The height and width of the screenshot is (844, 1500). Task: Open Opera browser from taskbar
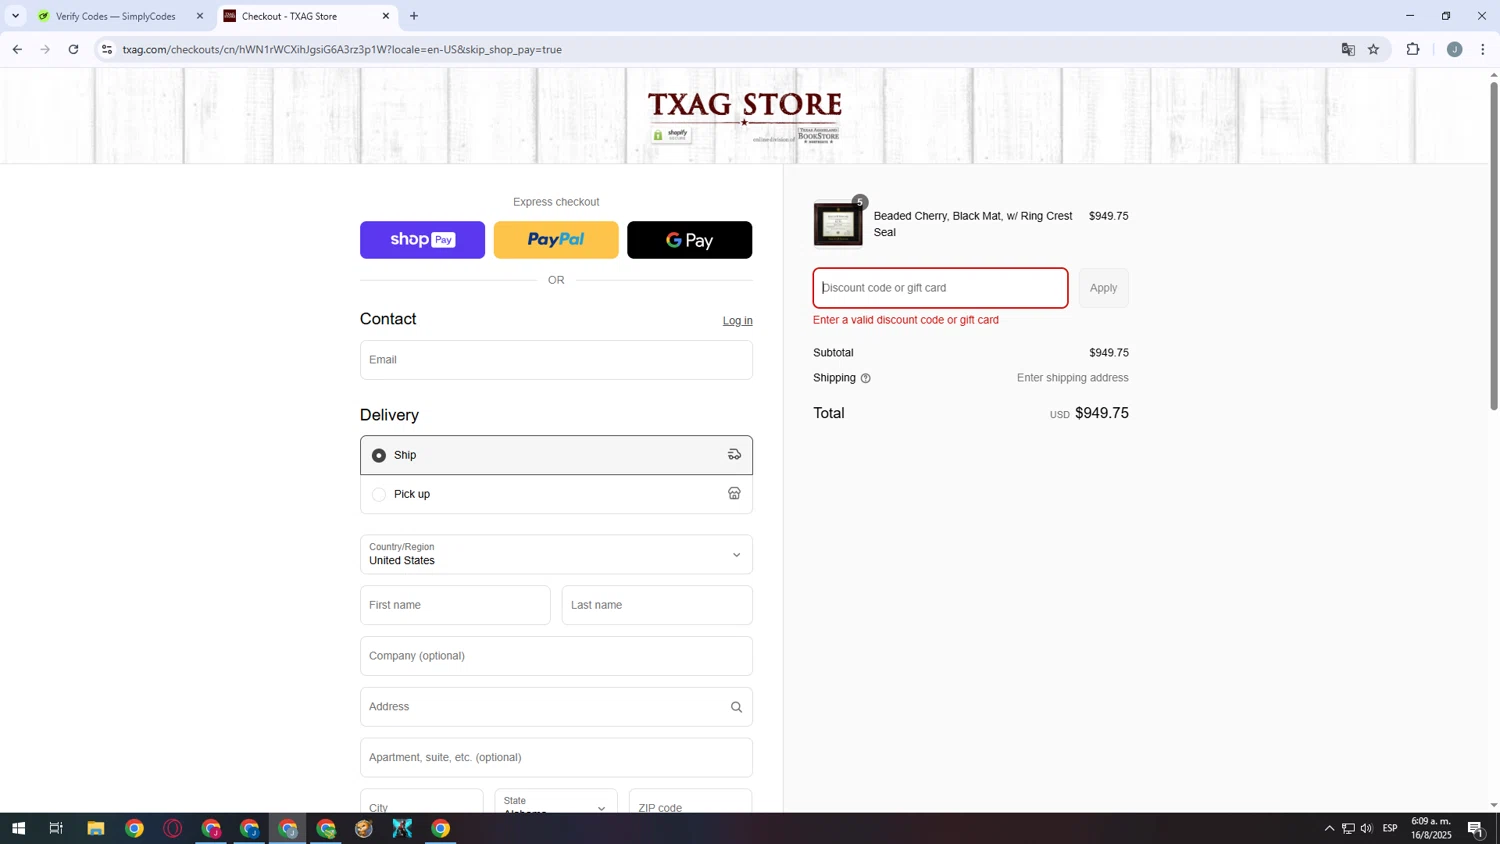point(173,828)
